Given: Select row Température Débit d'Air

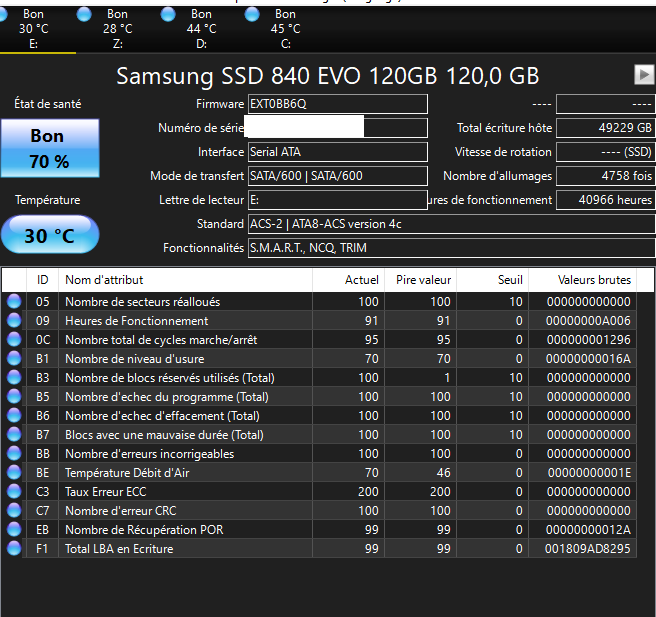Looking at the screenshot, I should coord(319,472).
